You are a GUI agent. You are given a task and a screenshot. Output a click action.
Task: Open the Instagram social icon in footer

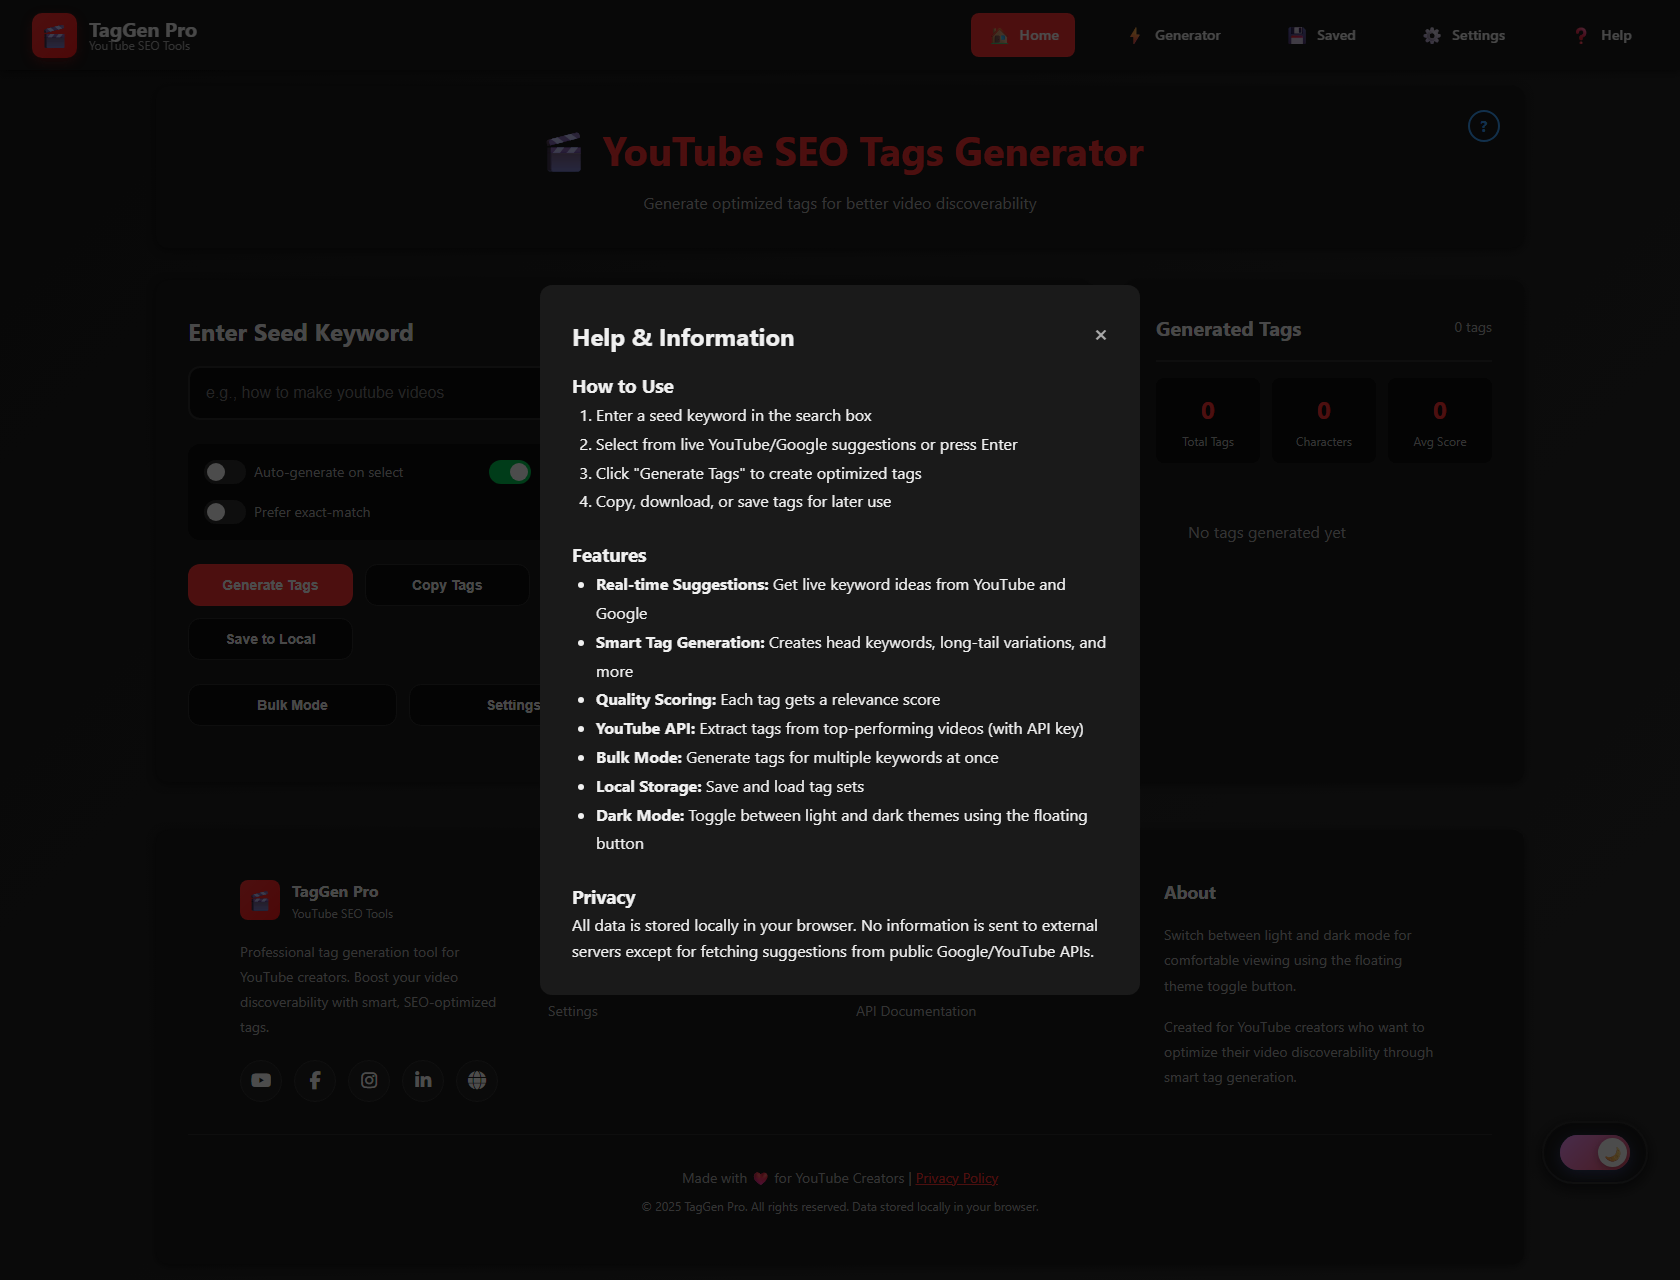click(369, 1080)
